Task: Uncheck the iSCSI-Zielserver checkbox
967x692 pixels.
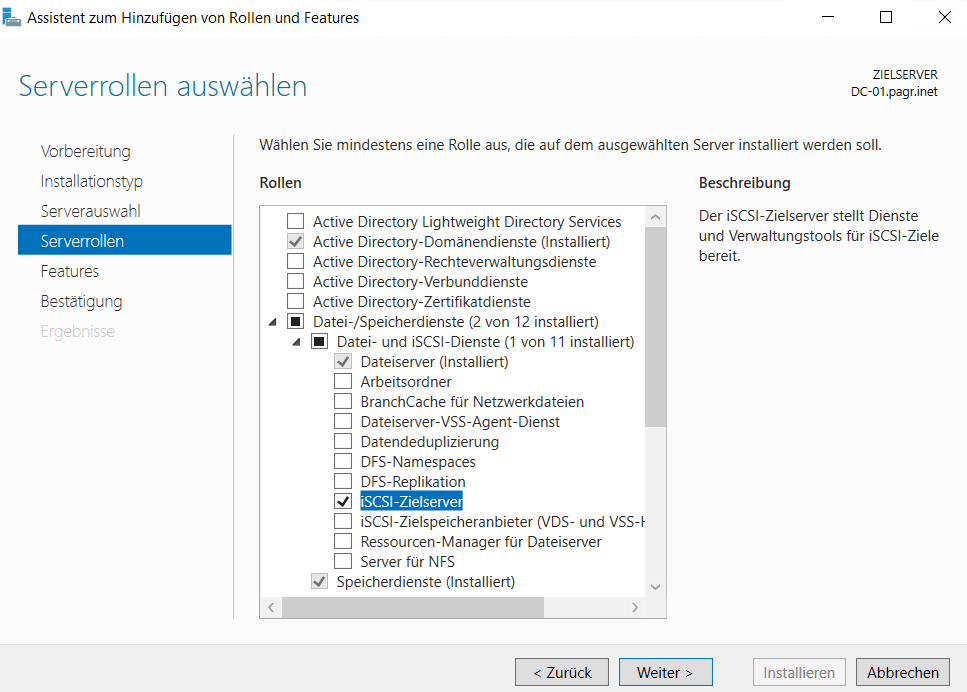Action: coord(343,502)
